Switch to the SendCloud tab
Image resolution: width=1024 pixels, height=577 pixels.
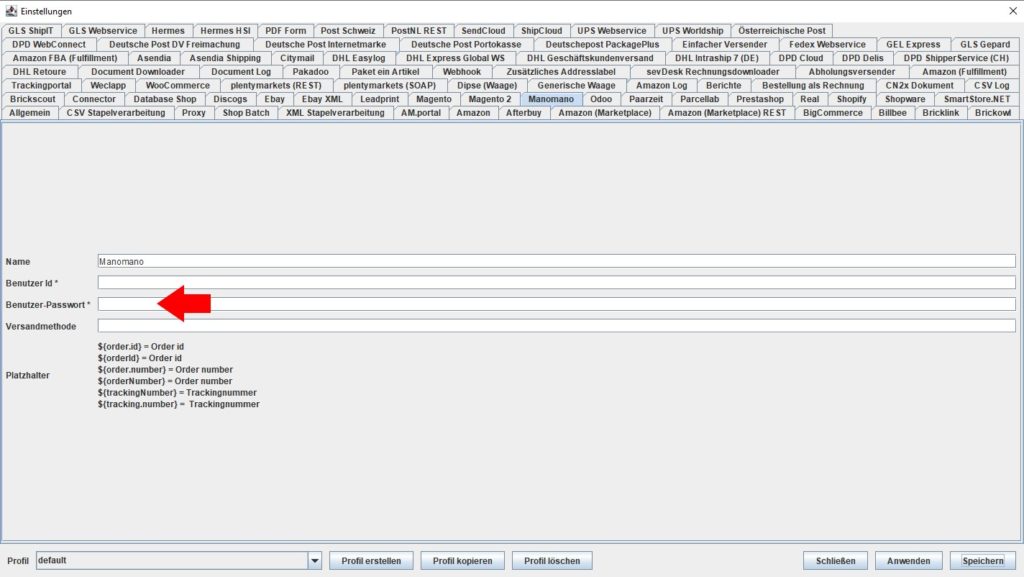pyautogui.click(x=483, y=31)
